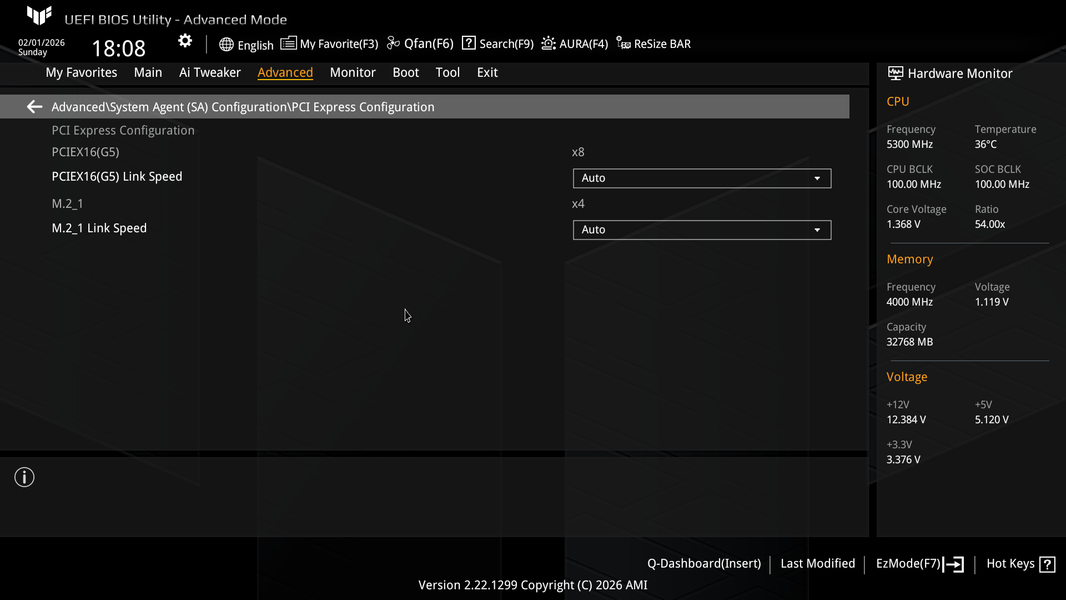Click the 12.384 V reading

point(906,419)
